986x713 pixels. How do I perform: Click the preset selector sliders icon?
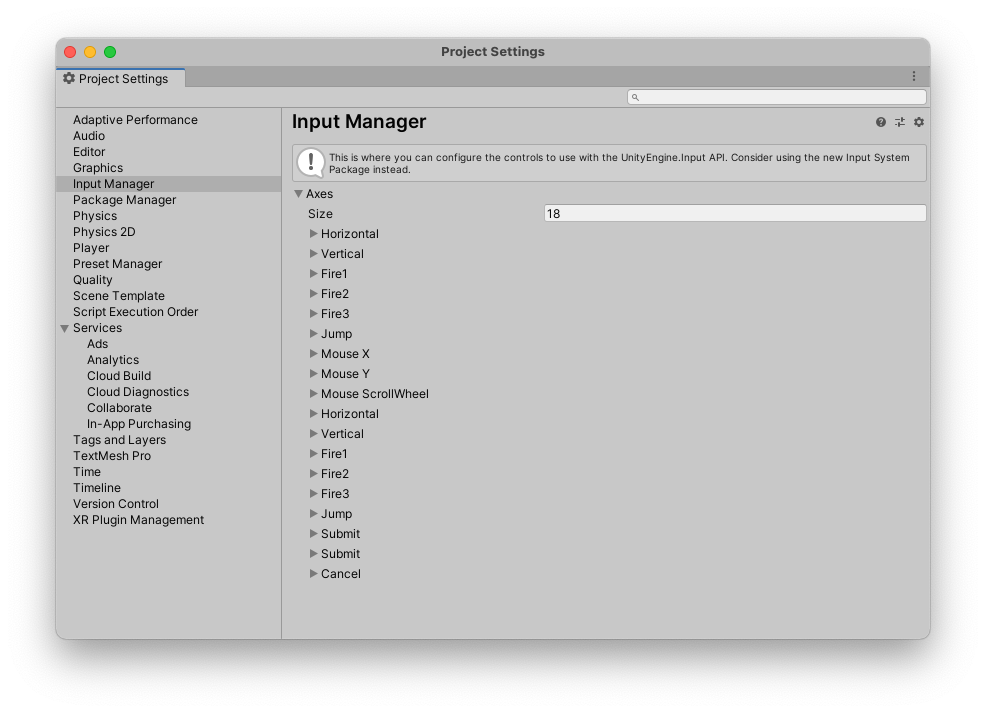pyautogui.click(x=900, y=122)
